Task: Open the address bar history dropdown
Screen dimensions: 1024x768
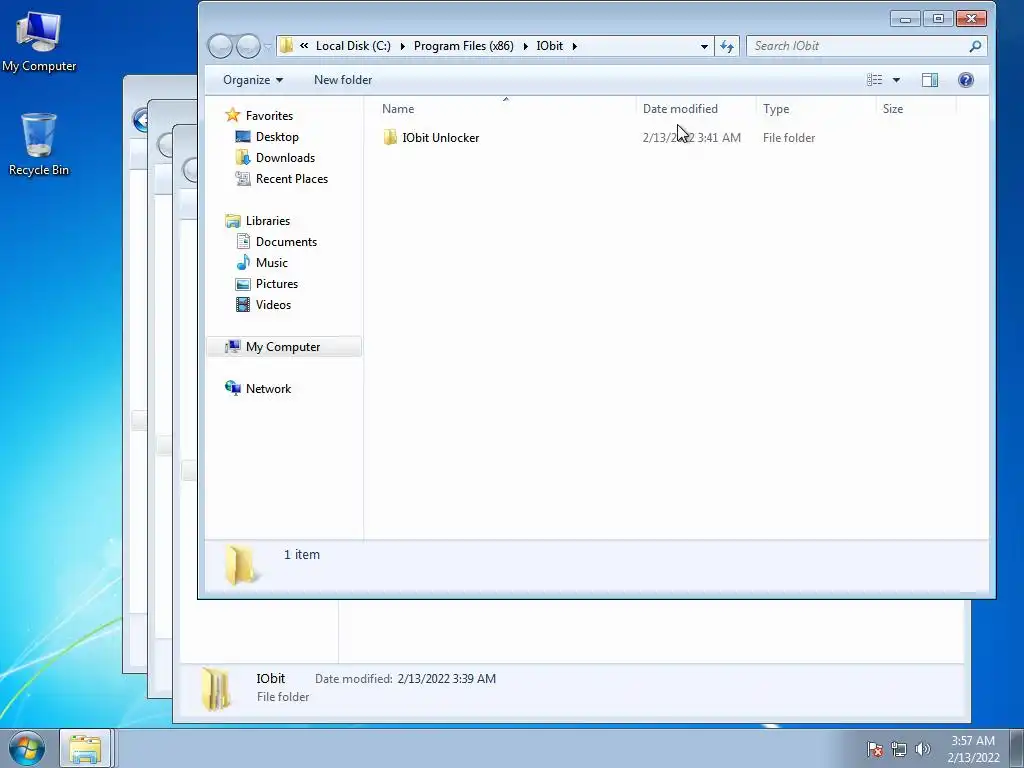Action: [x=704, y=46]
